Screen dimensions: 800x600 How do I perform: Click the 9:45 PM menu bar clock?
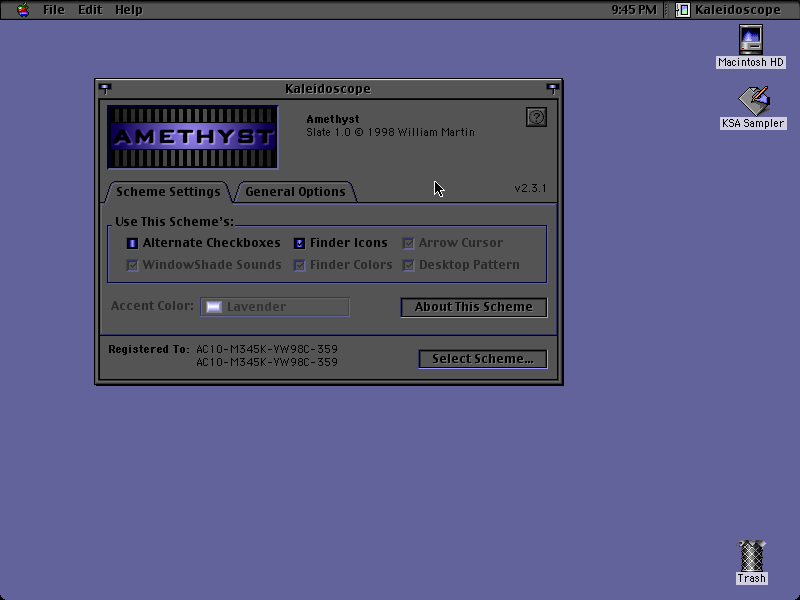pos(634,10)
